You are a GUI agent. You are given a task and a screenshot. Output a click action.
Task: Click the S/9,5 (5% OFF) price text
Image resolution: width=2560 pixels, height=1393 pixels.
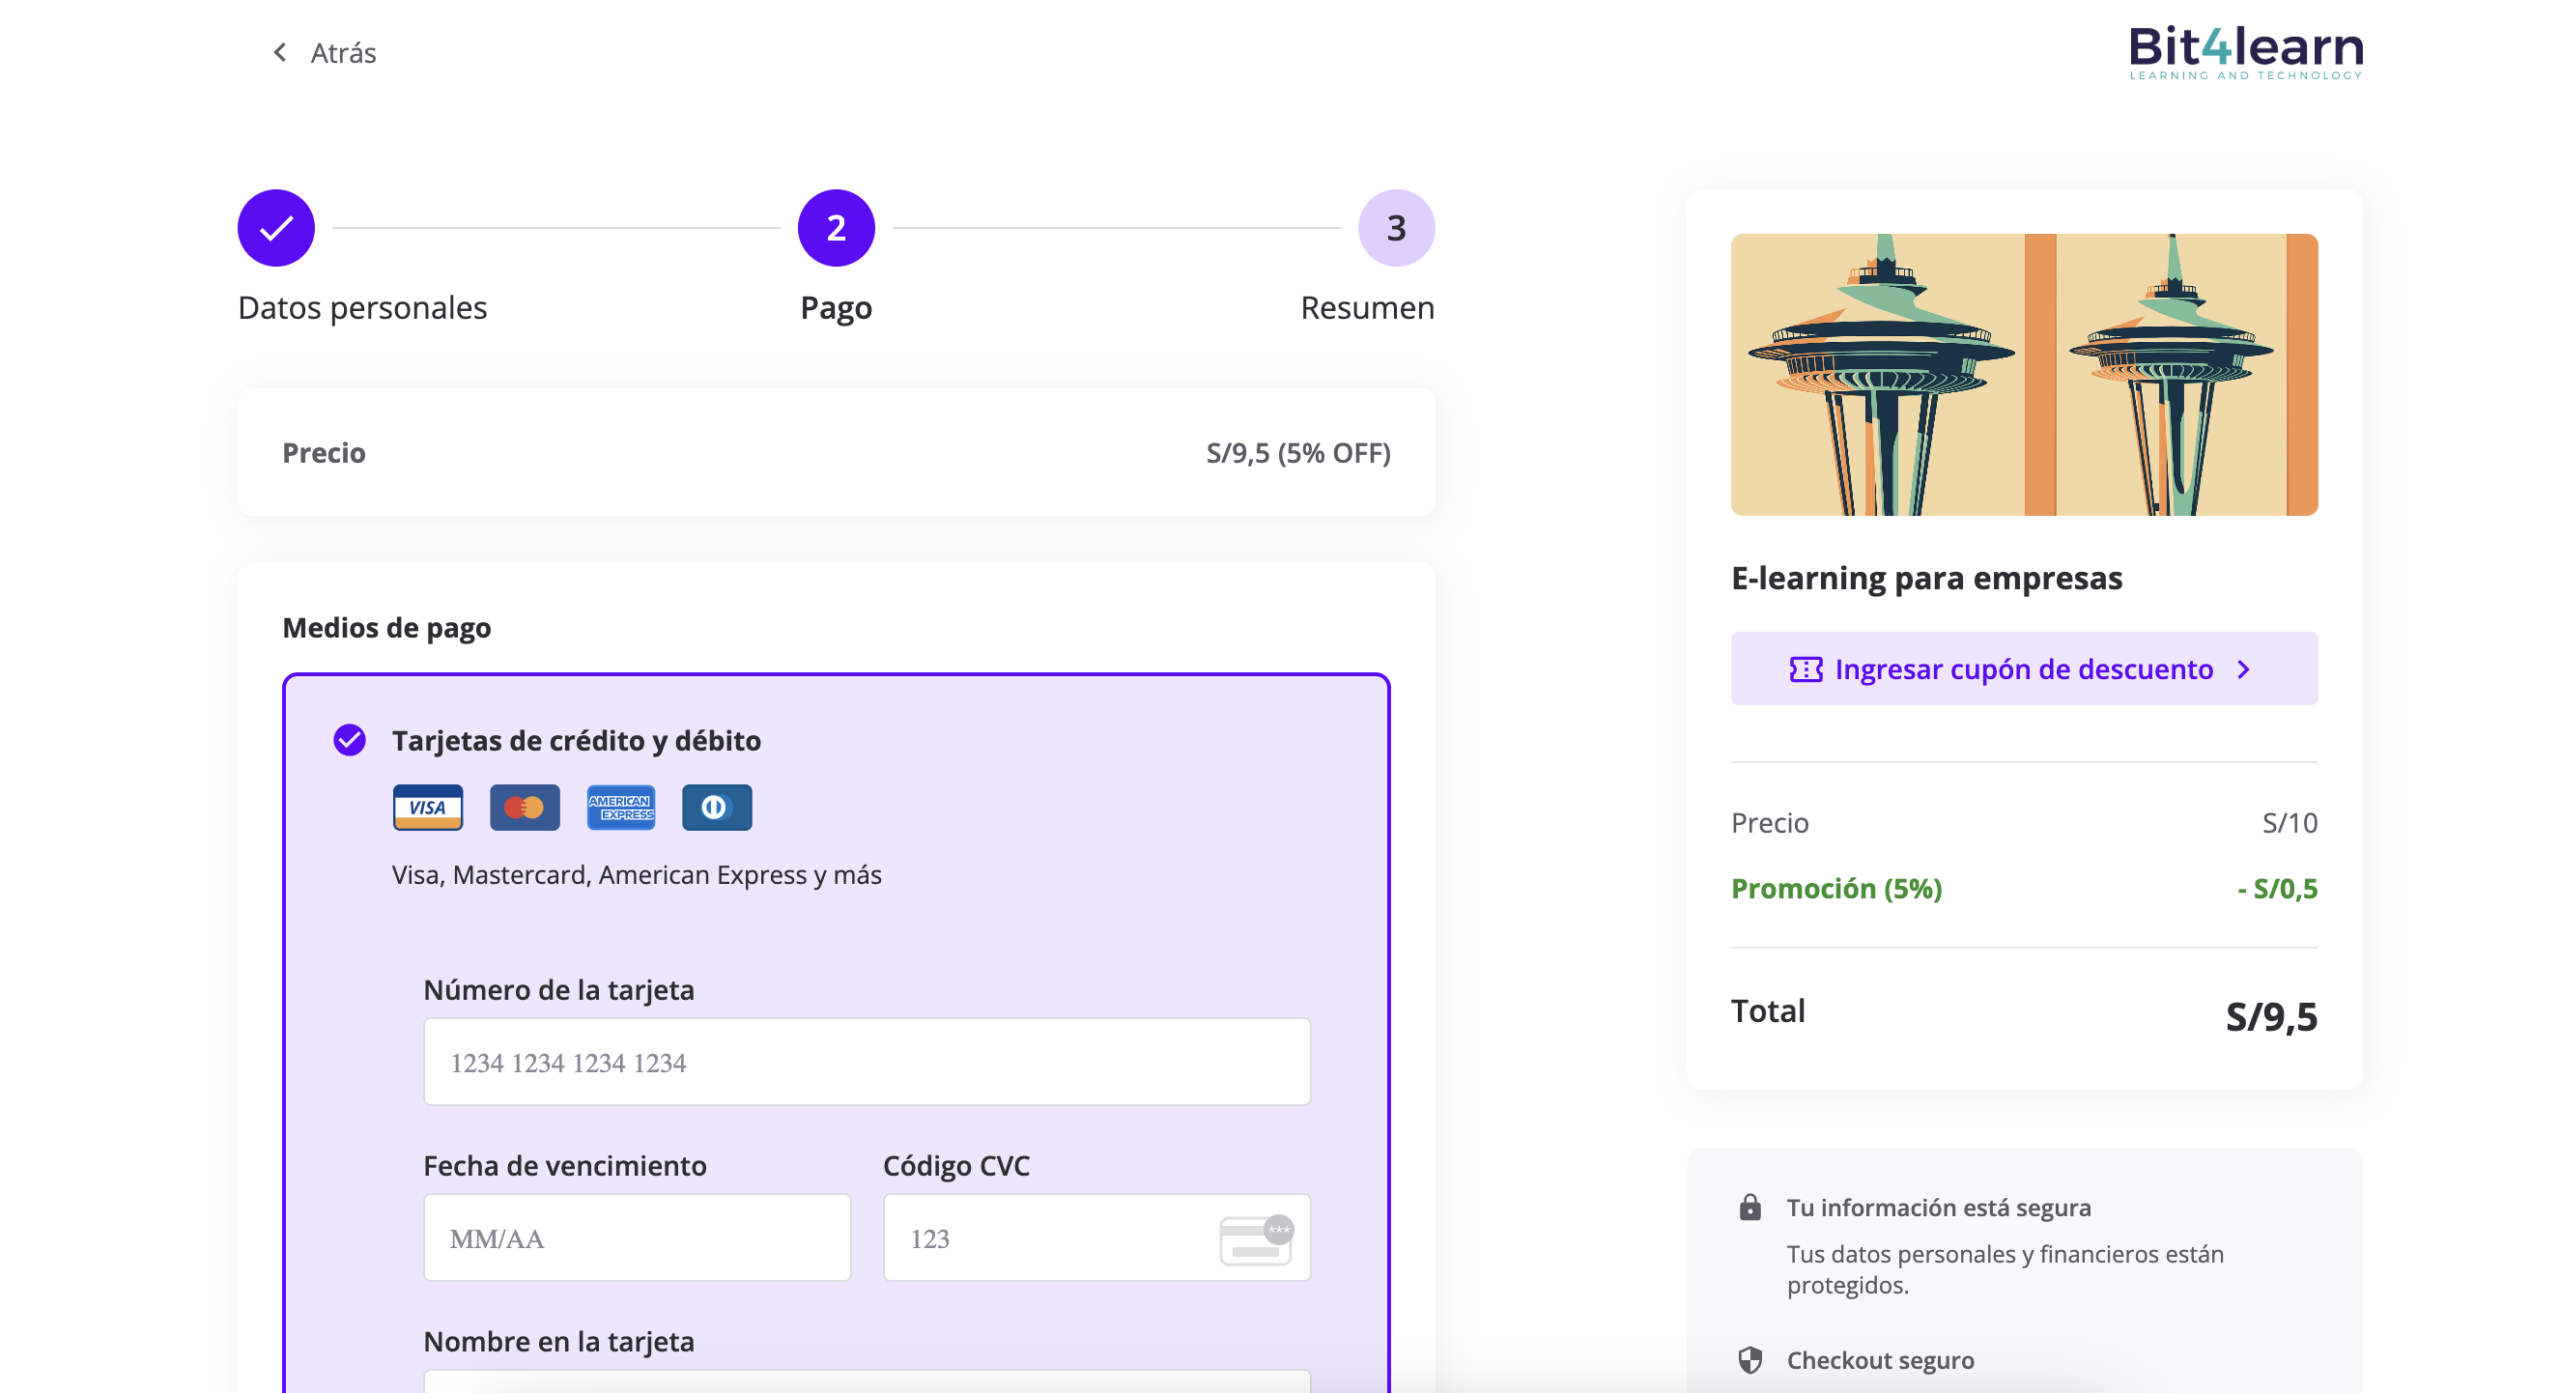(1298, 453)
